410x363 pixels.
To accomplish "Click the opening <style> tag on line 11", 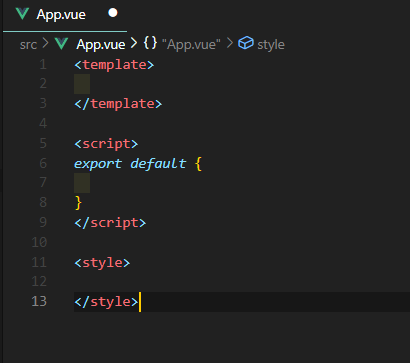I will tap(102, 263).
